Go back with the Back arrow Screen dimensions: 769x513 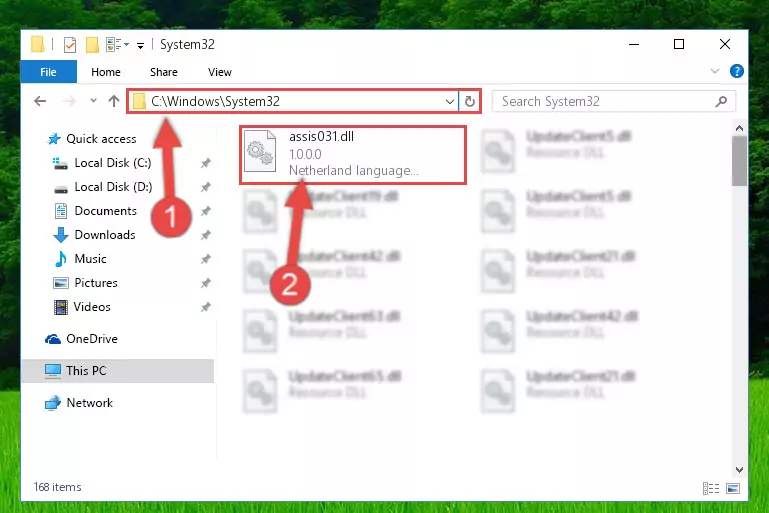(40, 102)
